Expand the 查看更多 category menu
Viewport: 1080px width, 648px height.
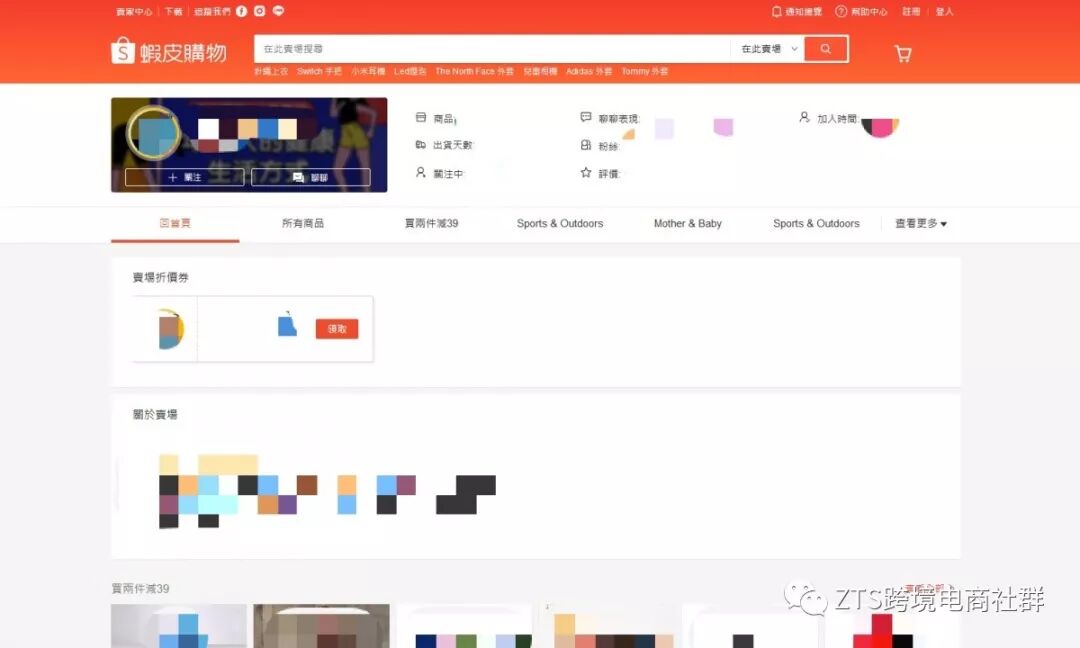921,223
